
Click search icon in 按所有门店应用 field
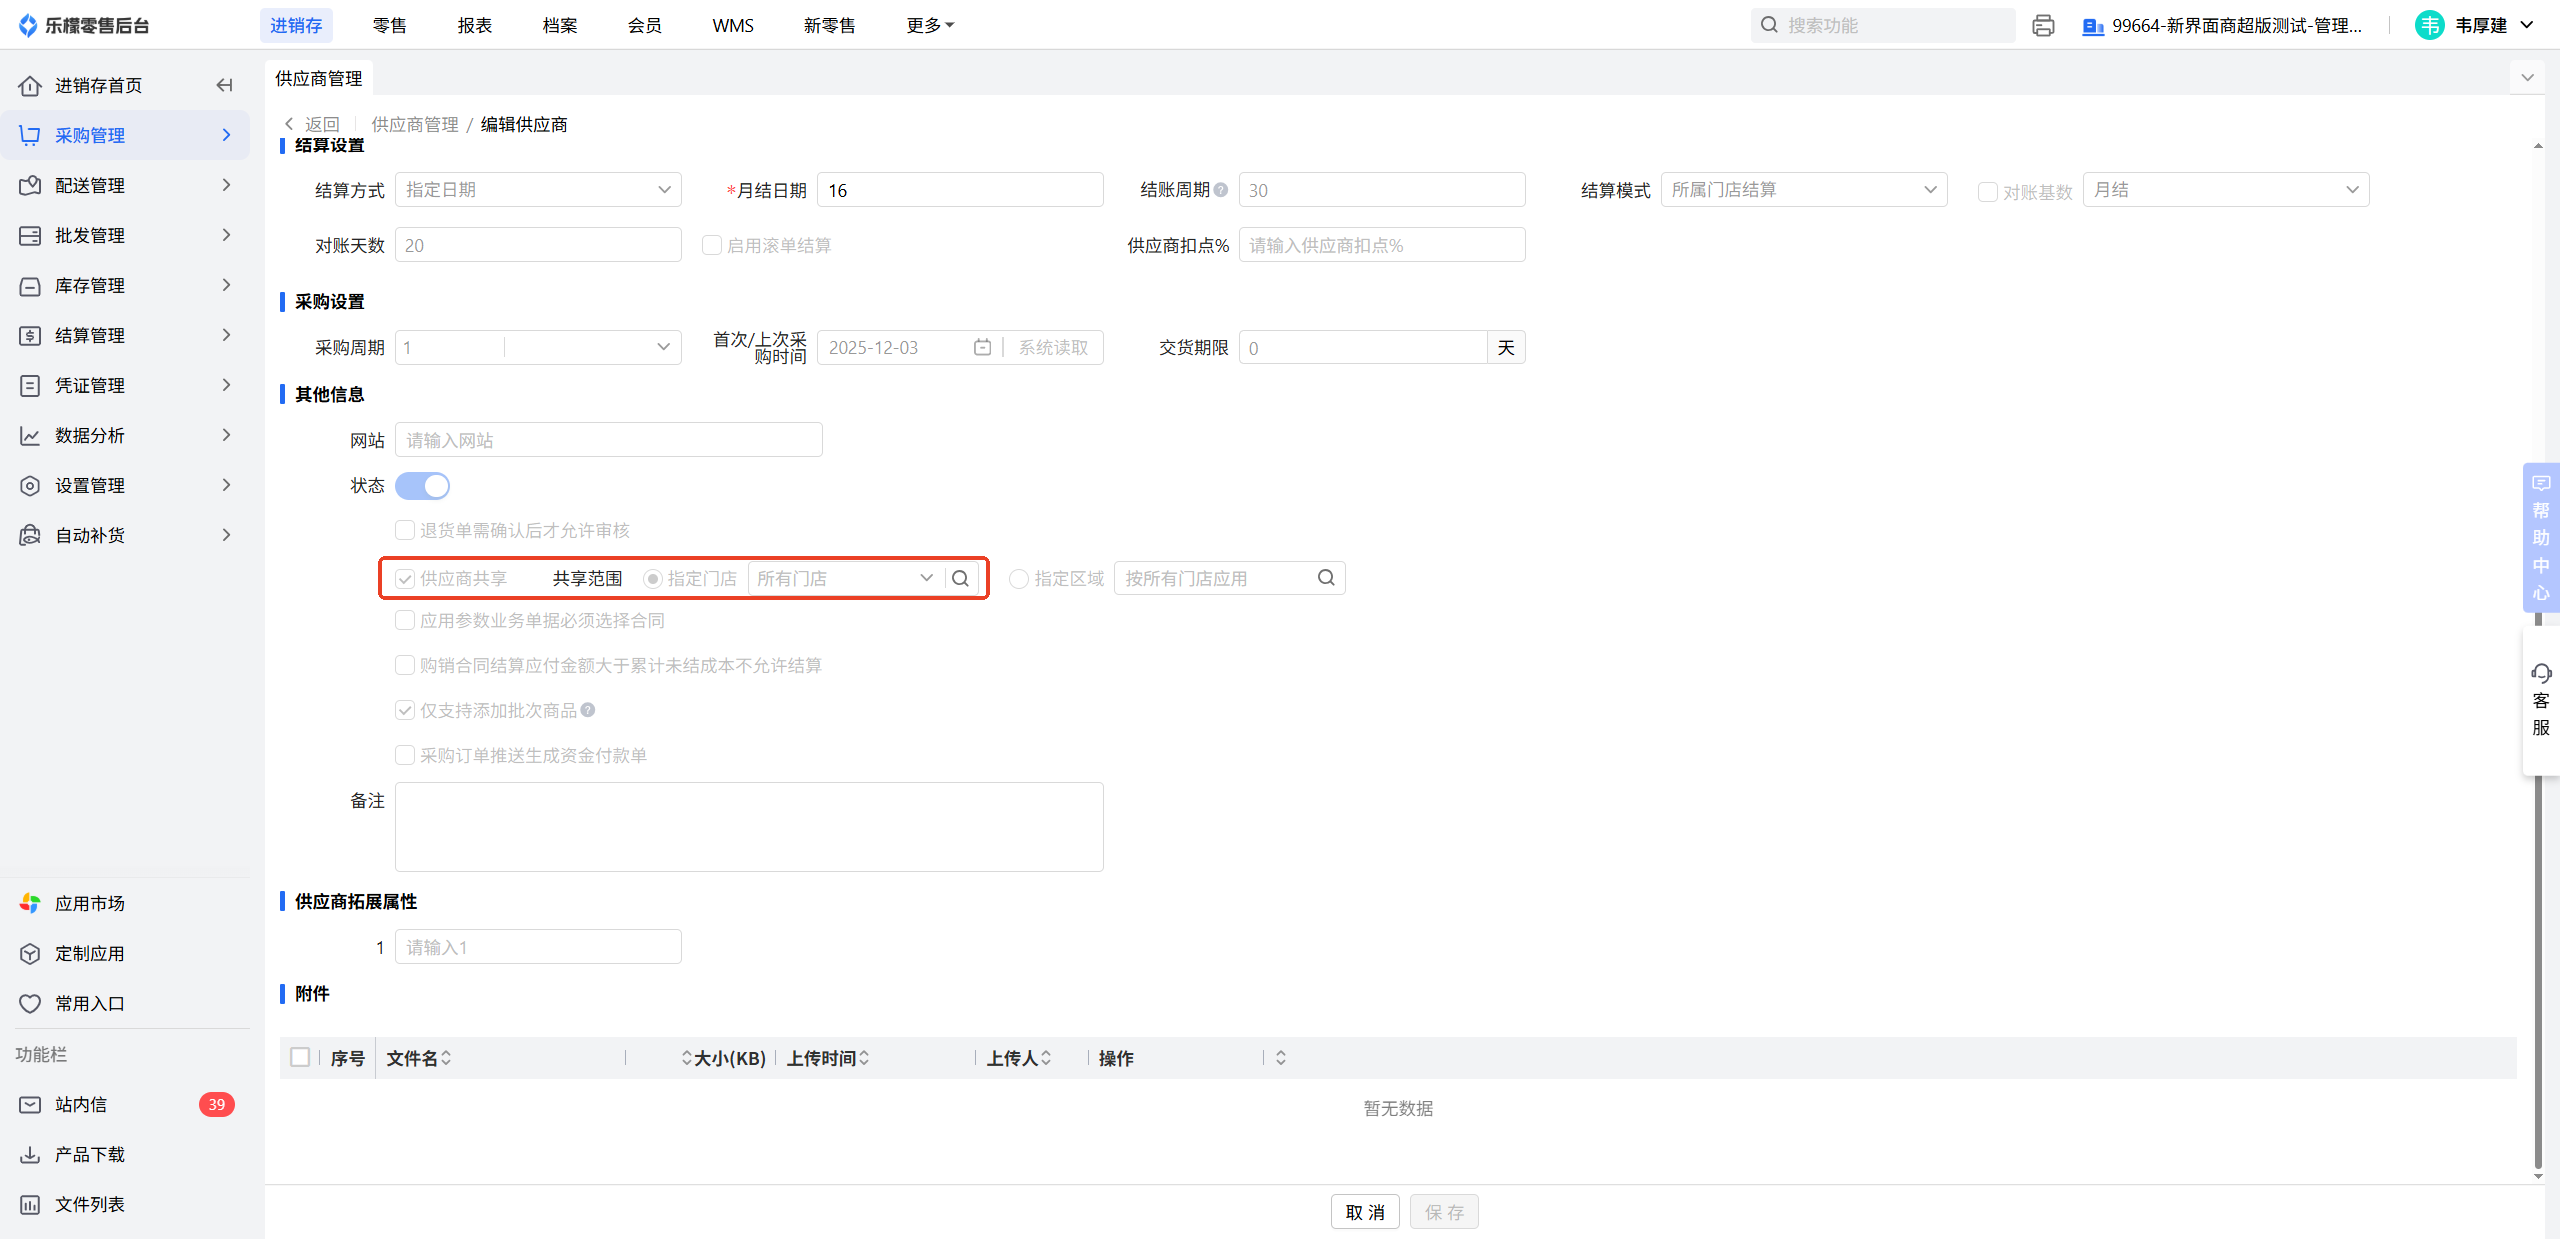pyautogui.click(x=1326, y=577)
